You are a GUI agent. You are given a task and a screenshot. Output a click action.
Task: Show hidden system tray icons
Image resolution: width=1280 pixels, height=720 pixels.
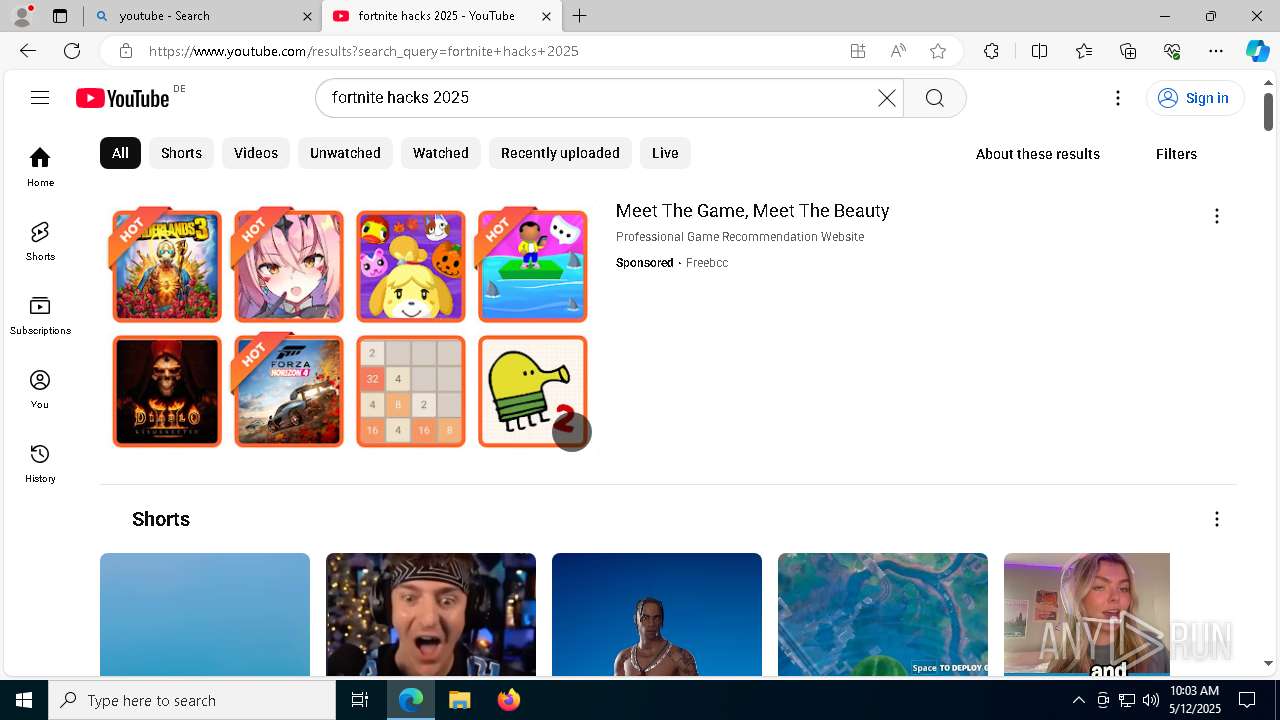coord(1078,700)
